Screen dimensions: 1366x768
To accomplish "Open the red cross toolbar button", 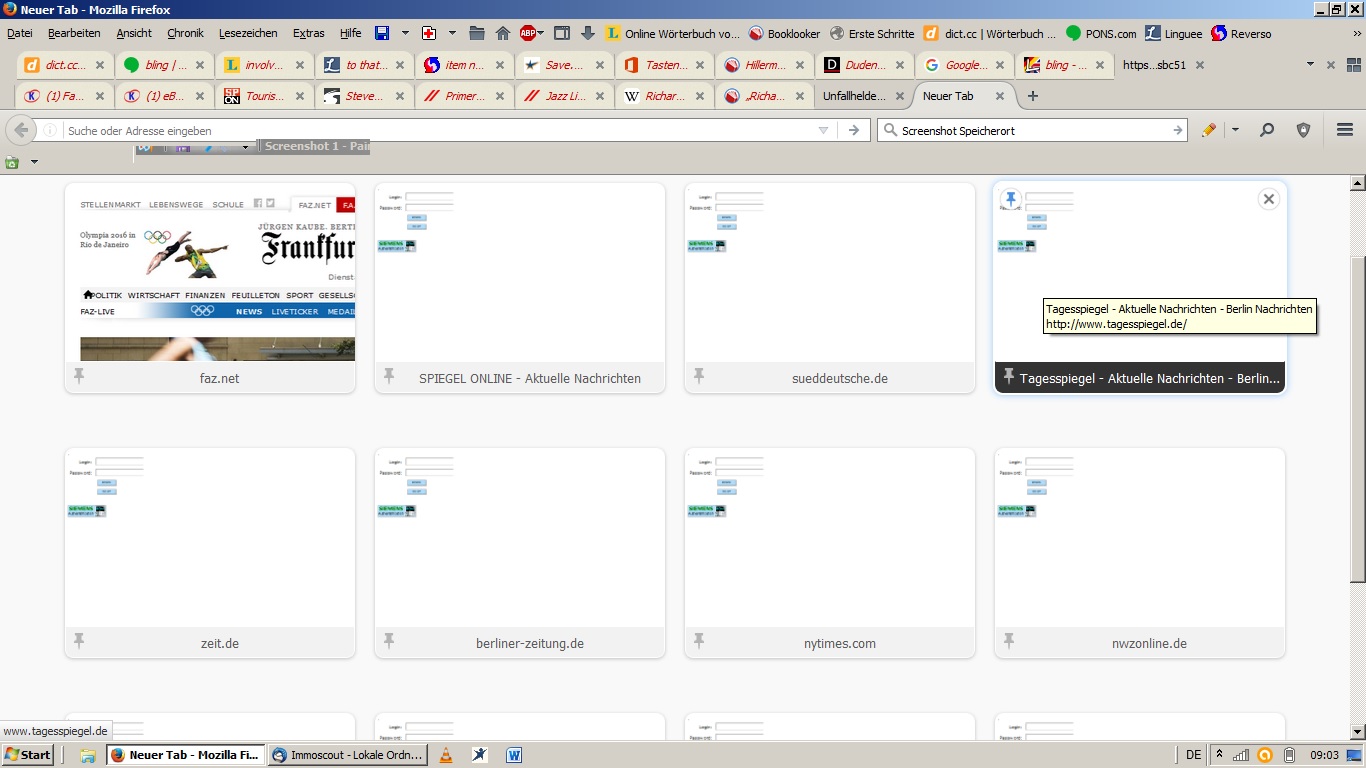I will 429,33.
